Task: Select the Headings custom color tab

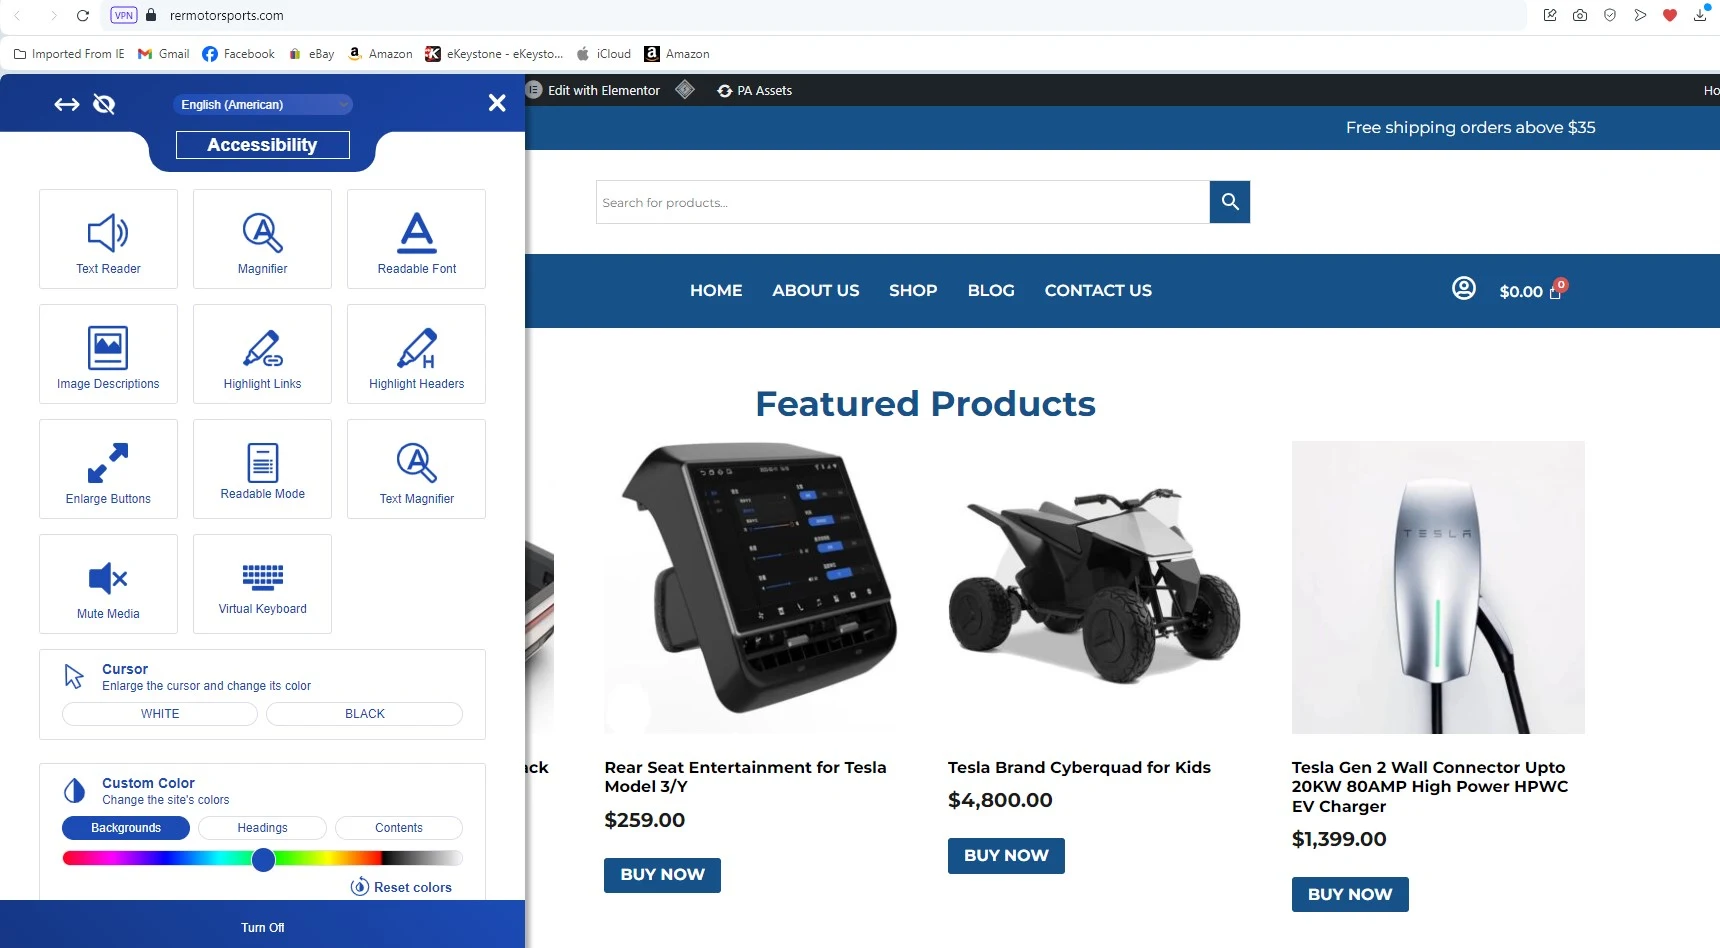Action: click(262, 828)
